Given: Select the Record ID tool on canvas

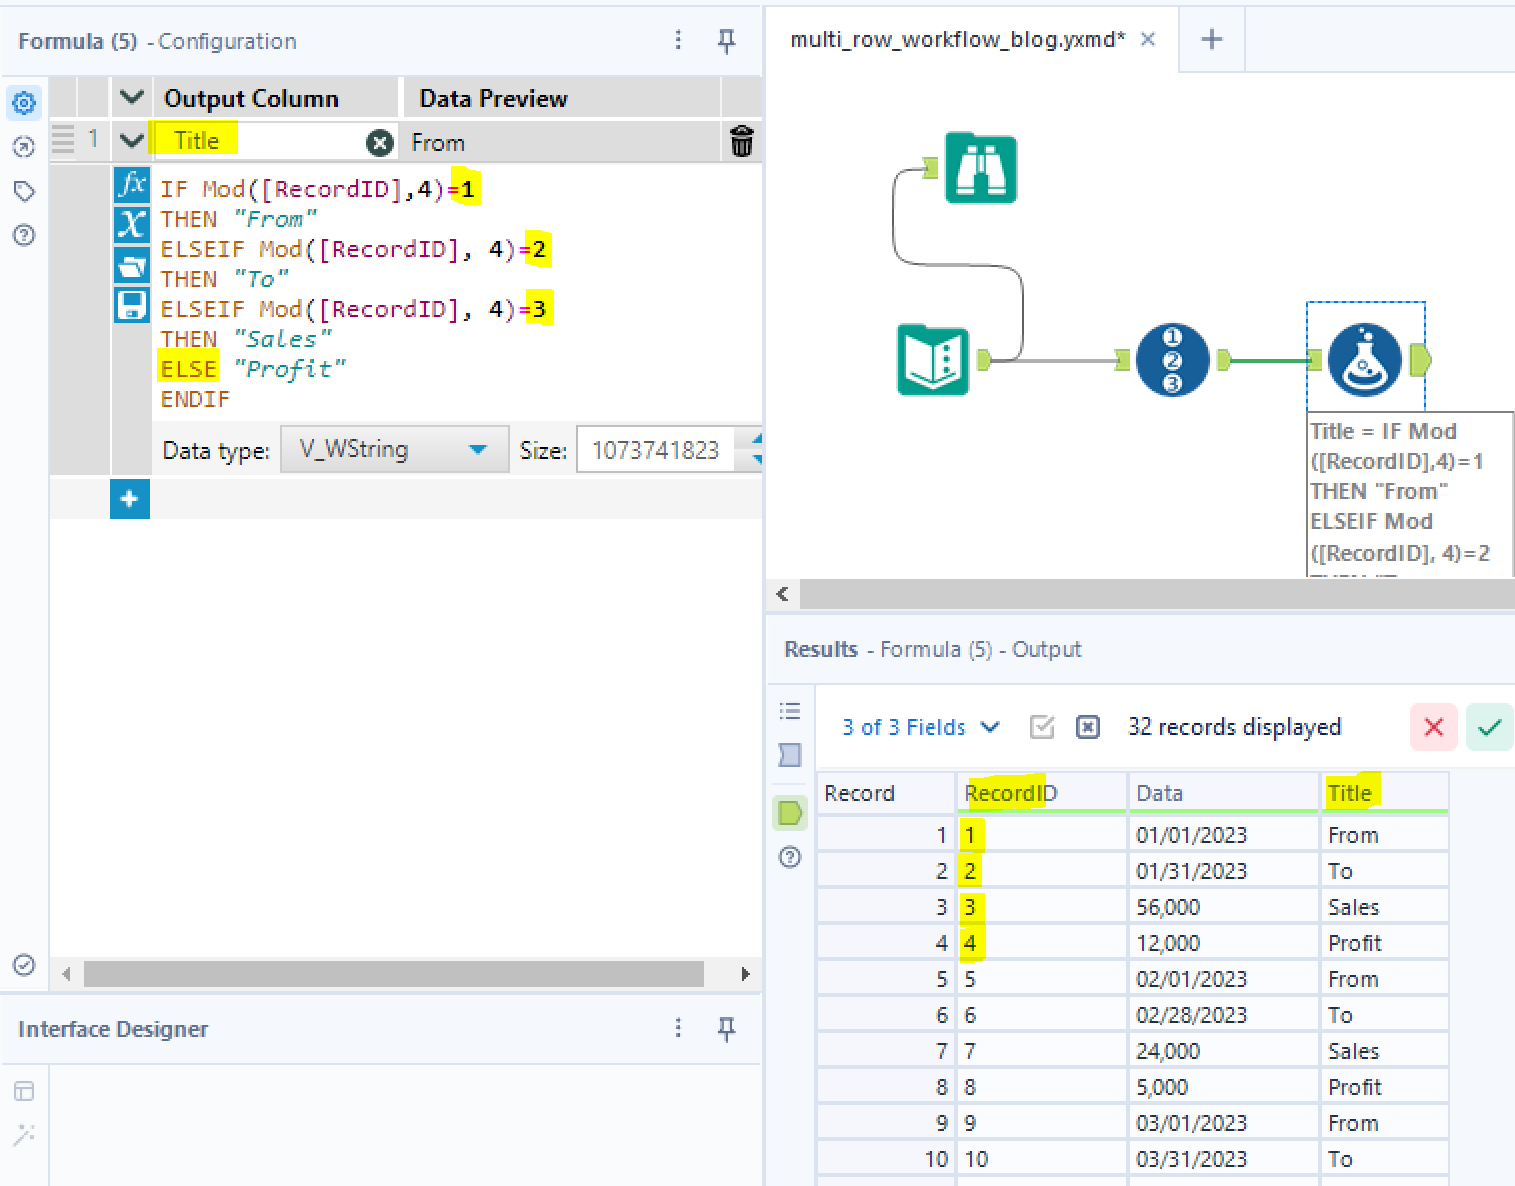Looking at the screenshot, I should [1172, 360].
